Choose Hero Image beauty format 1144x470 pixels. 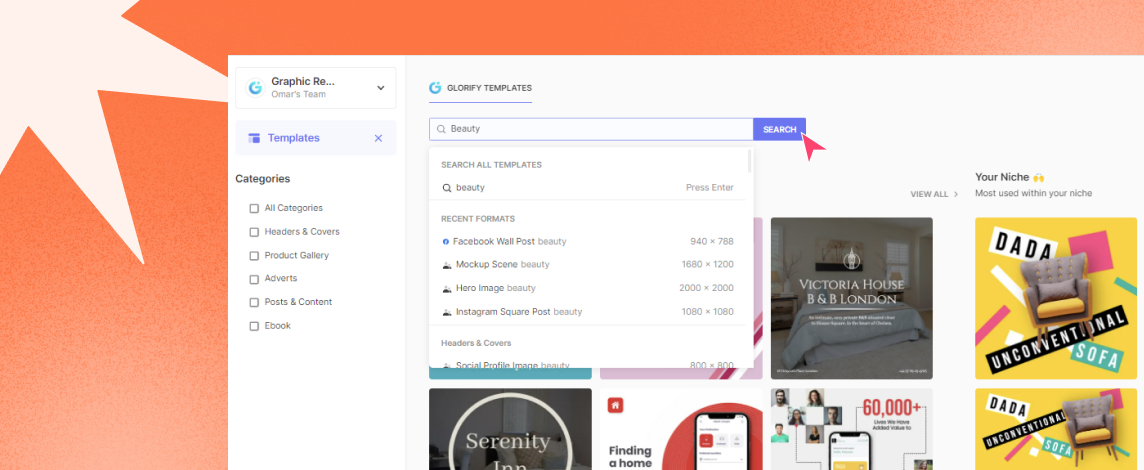pyautogui.click(x=588, y=288)
